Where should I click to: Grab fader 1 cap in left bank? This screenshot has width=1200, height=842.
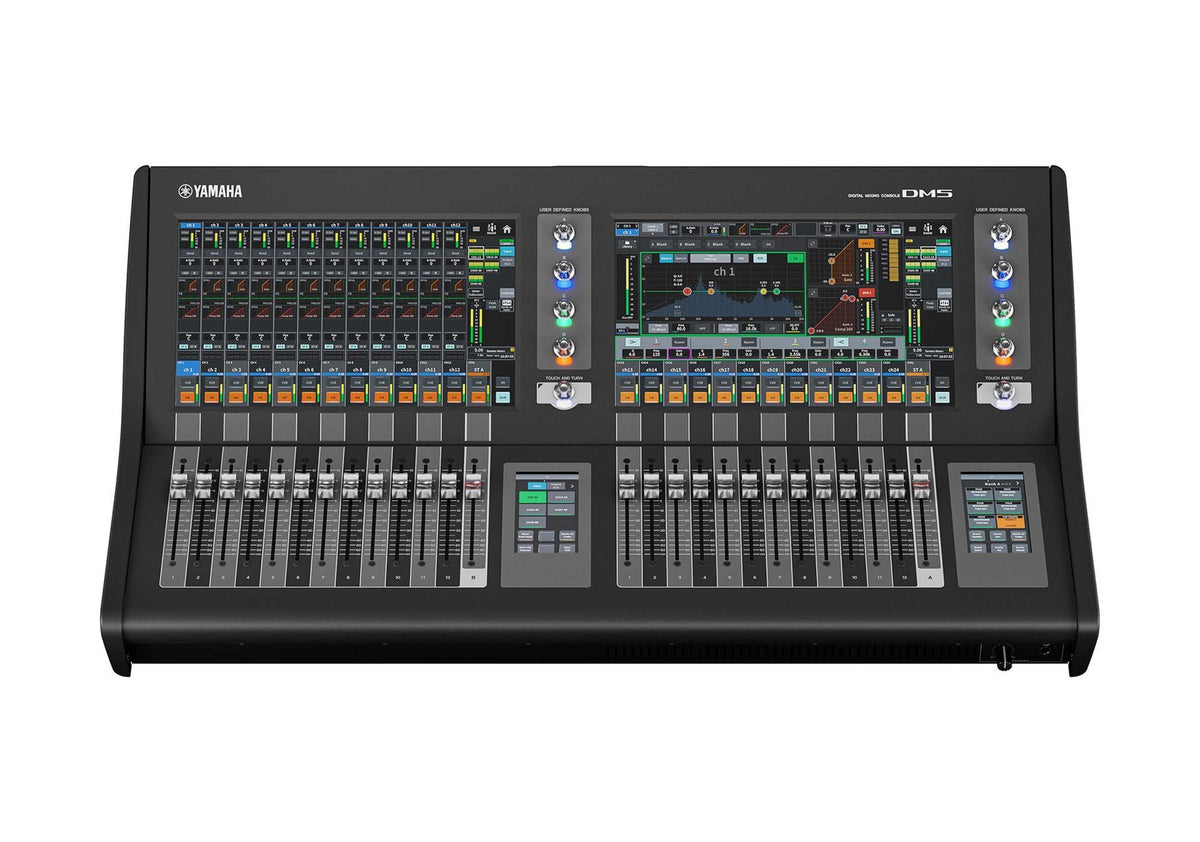coord(179,487)
